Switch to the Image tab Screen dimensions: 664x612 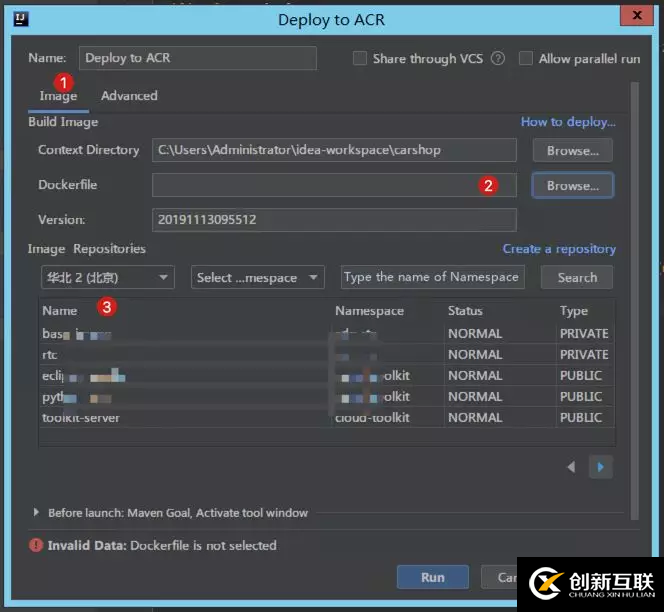pyautogui.click(x=58, y=96)
